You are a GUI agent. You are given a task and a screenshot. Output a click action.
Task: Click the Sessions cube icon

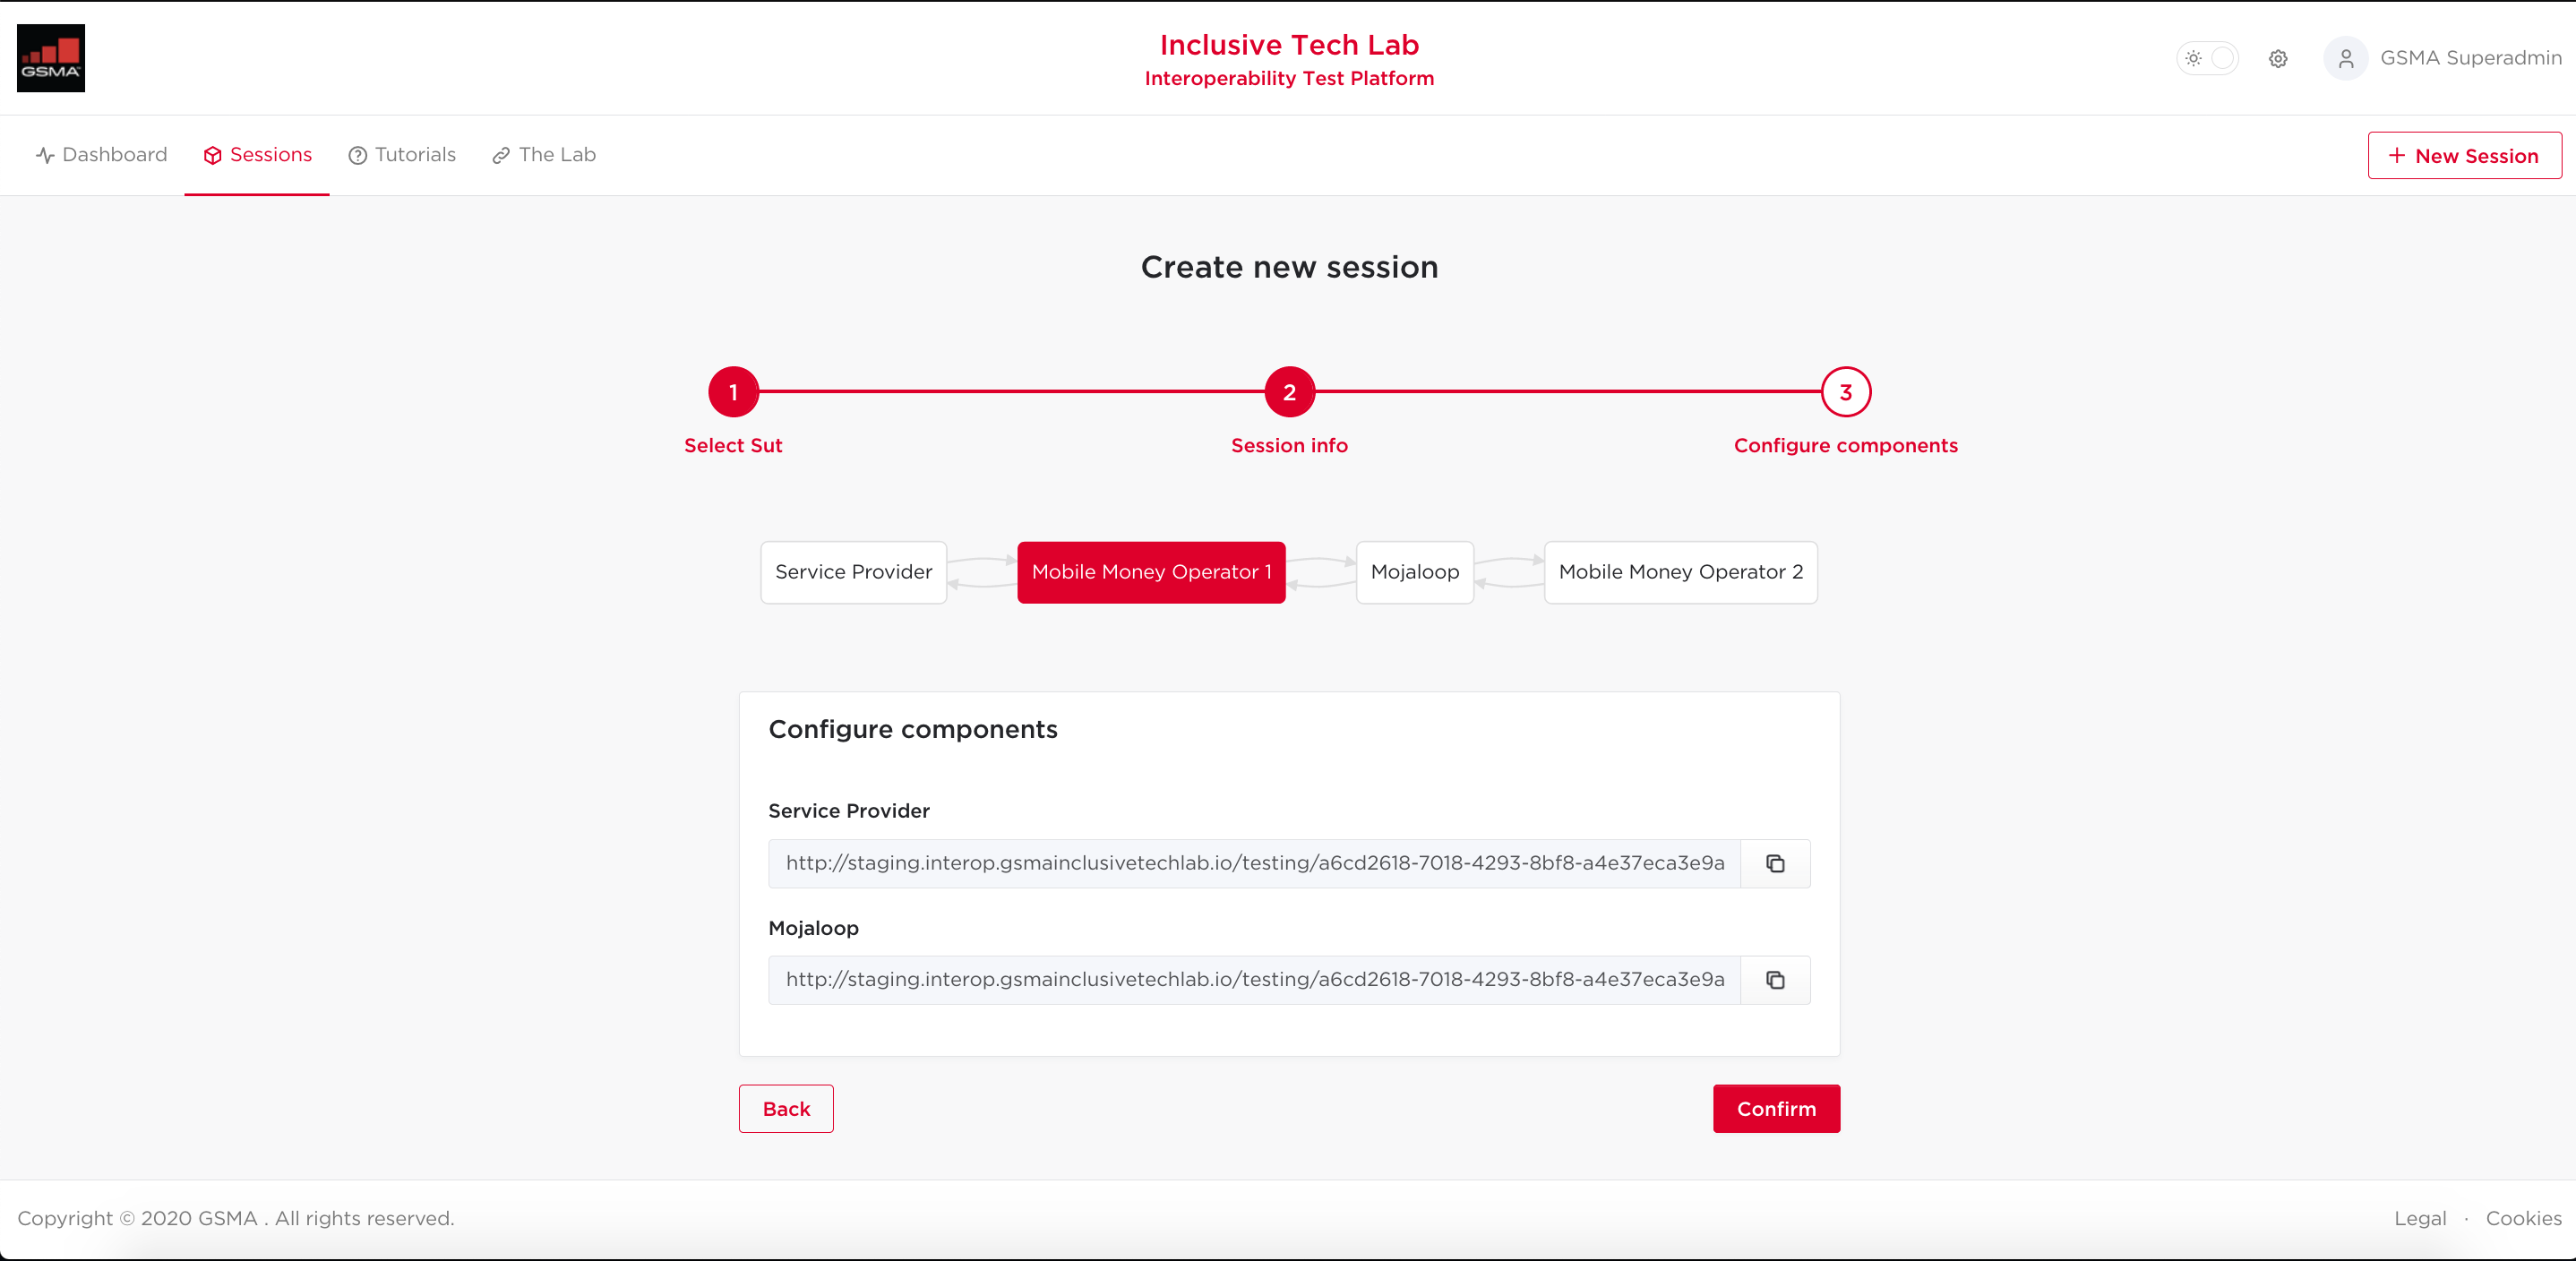[x=212, y=155]
